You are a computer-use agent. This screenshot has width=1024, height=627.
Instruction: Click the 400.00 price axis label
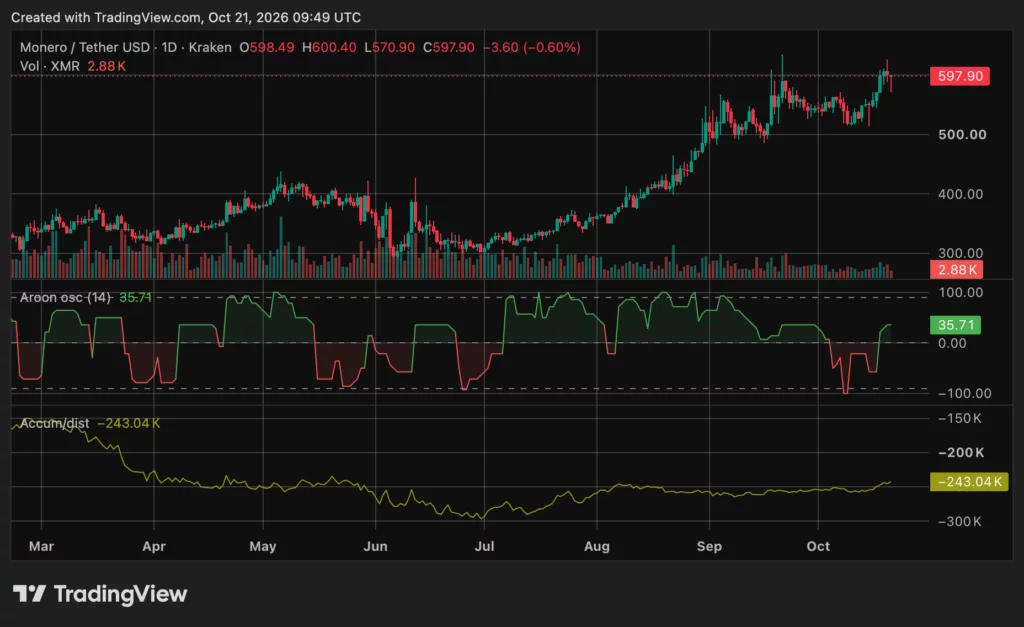point(960,194)
